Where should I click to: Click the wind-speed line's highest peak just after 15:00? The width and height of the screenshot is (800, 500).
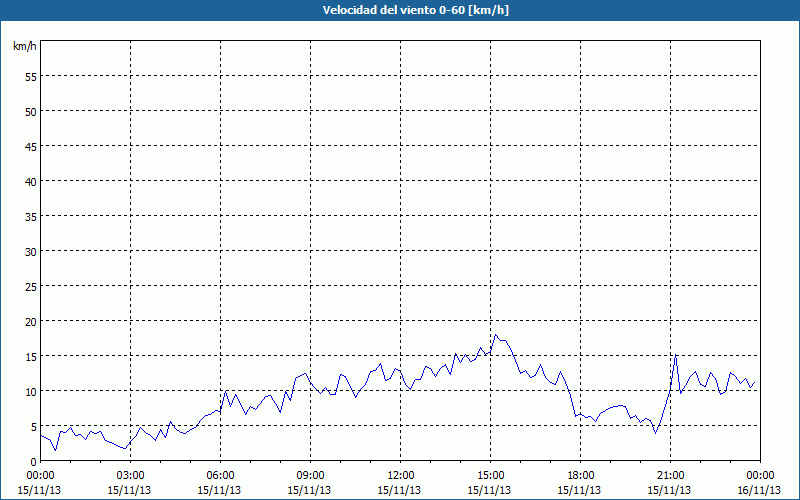pos(495,335)
